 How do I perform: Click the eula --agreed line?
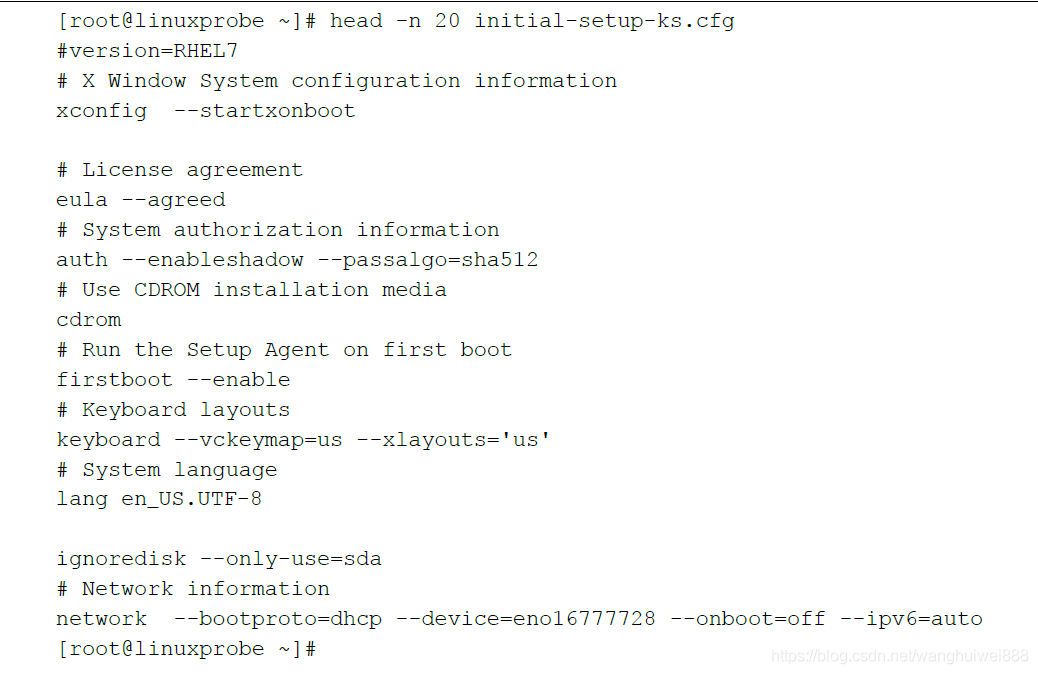[x=141, y=200]
